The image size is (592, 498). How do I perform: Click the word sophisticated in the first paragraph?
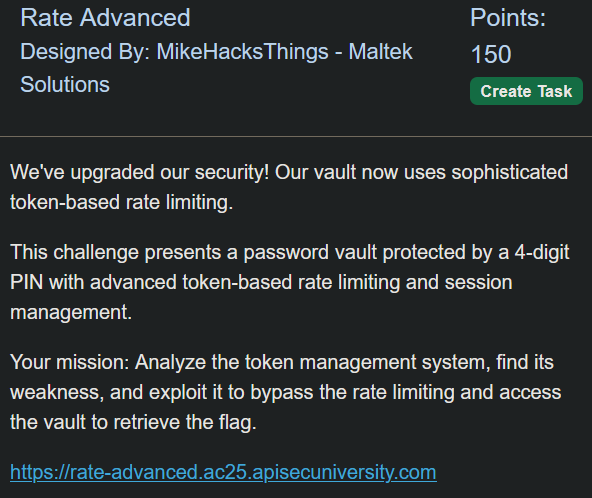click(x=510, y=173)
